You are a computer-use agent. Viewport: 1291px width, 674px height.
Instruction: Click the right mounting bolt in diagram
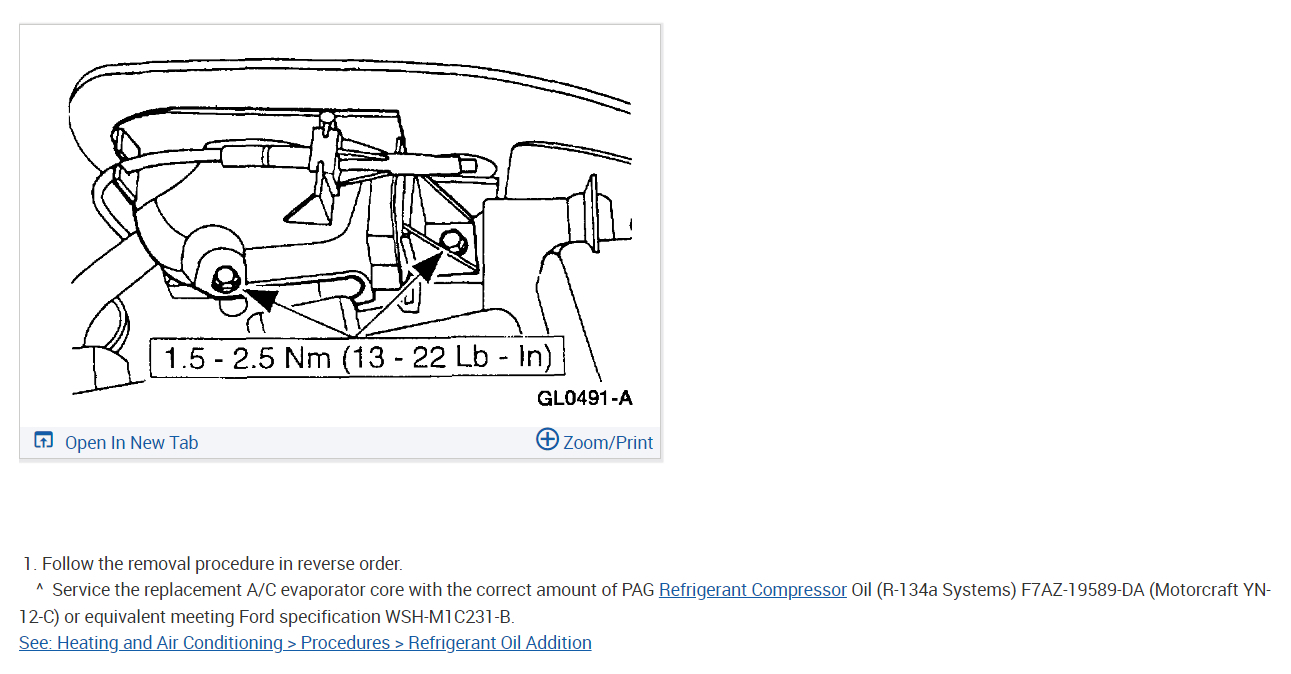click(452, 240)
